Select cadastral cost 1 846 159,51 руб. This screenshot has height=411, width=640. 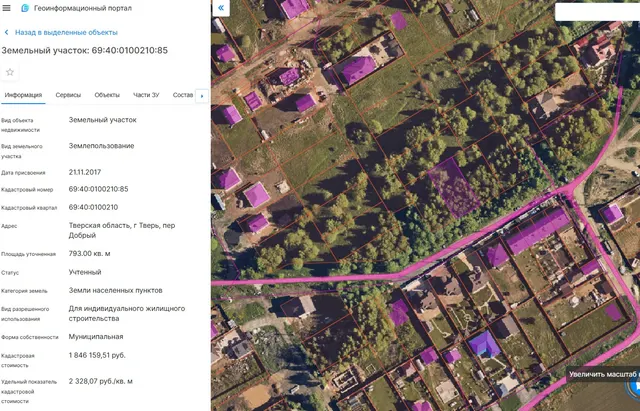tap(97, 355)
